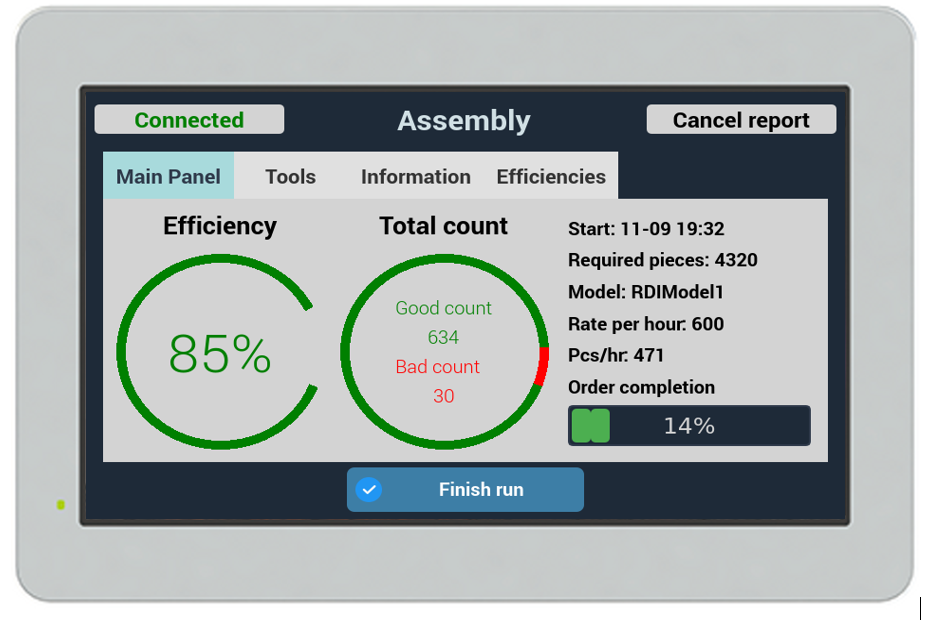The width and height of the screenshot is (932, 627).
Task: Click the Cancel report button
Action: pos(741,120)
